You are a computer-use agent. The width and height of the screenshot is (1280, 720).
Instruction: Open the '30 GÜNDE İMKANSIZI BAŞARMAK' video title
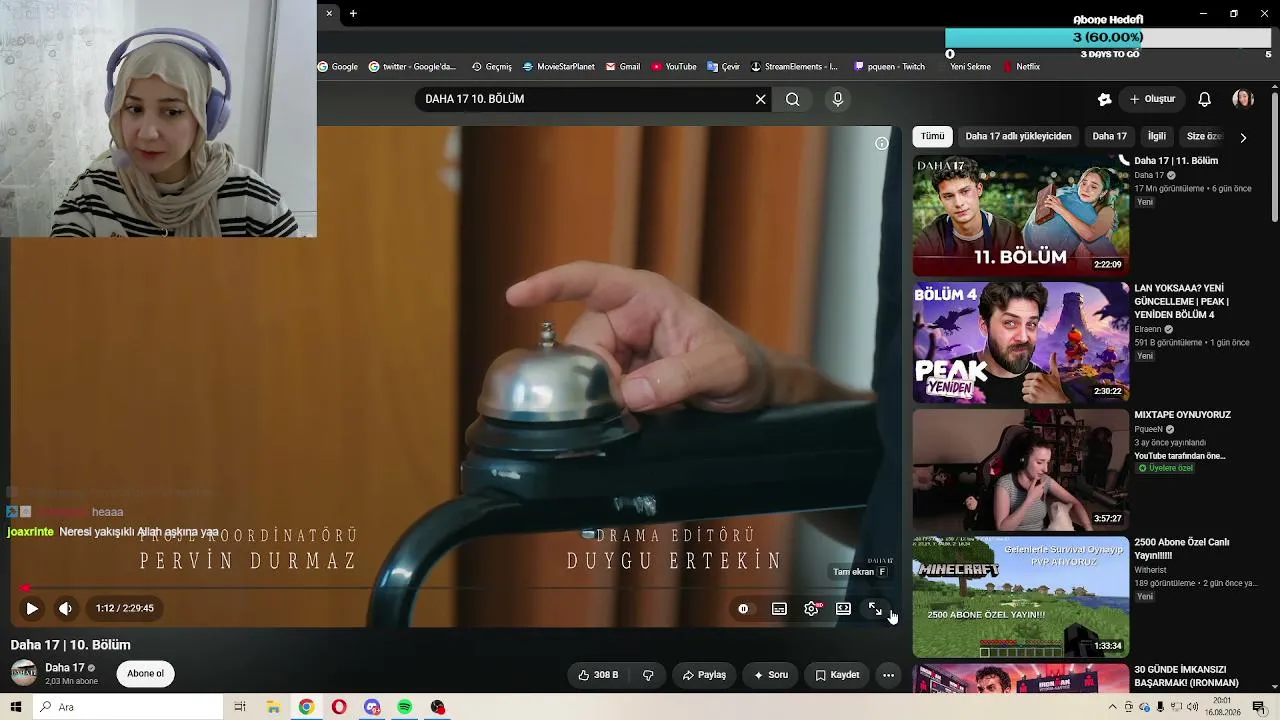click(1186, 676)
